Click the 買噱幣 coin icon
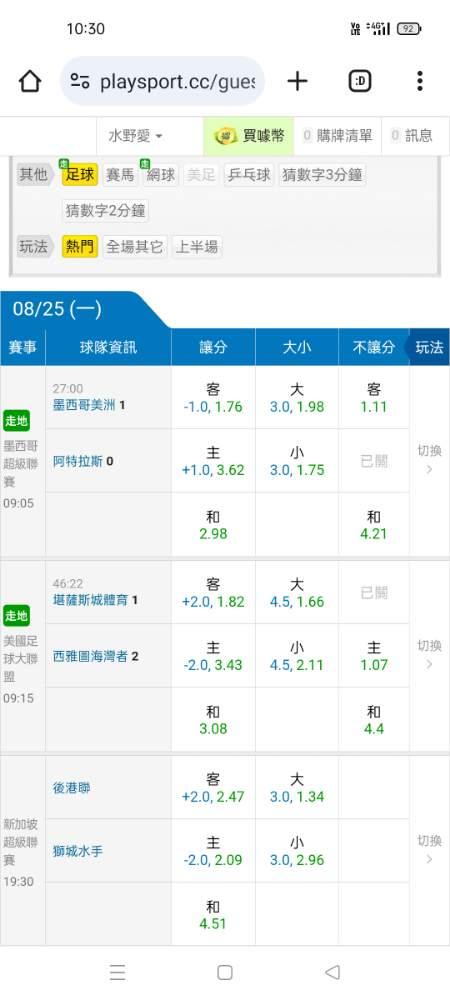Viewport: 450px width, 1000px height. (226, 136)
